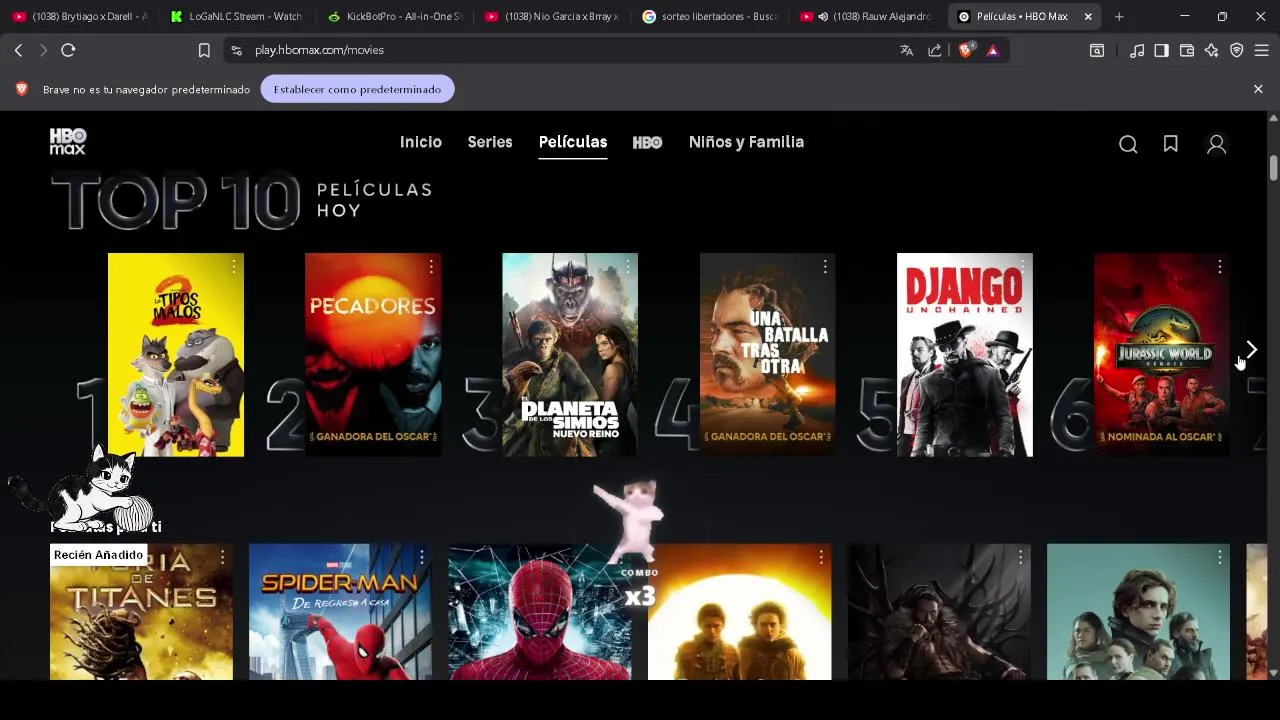Viewport: 1280px width, 720px height.
Task: Click the address bar URL play.hbomax.com/movies
Action: click(x=319, y=50)
